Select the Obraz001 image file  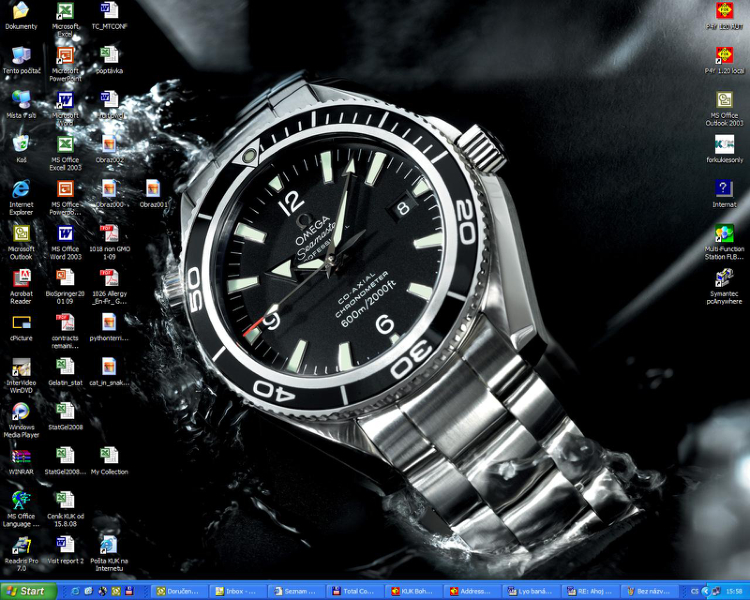point(153,189)
